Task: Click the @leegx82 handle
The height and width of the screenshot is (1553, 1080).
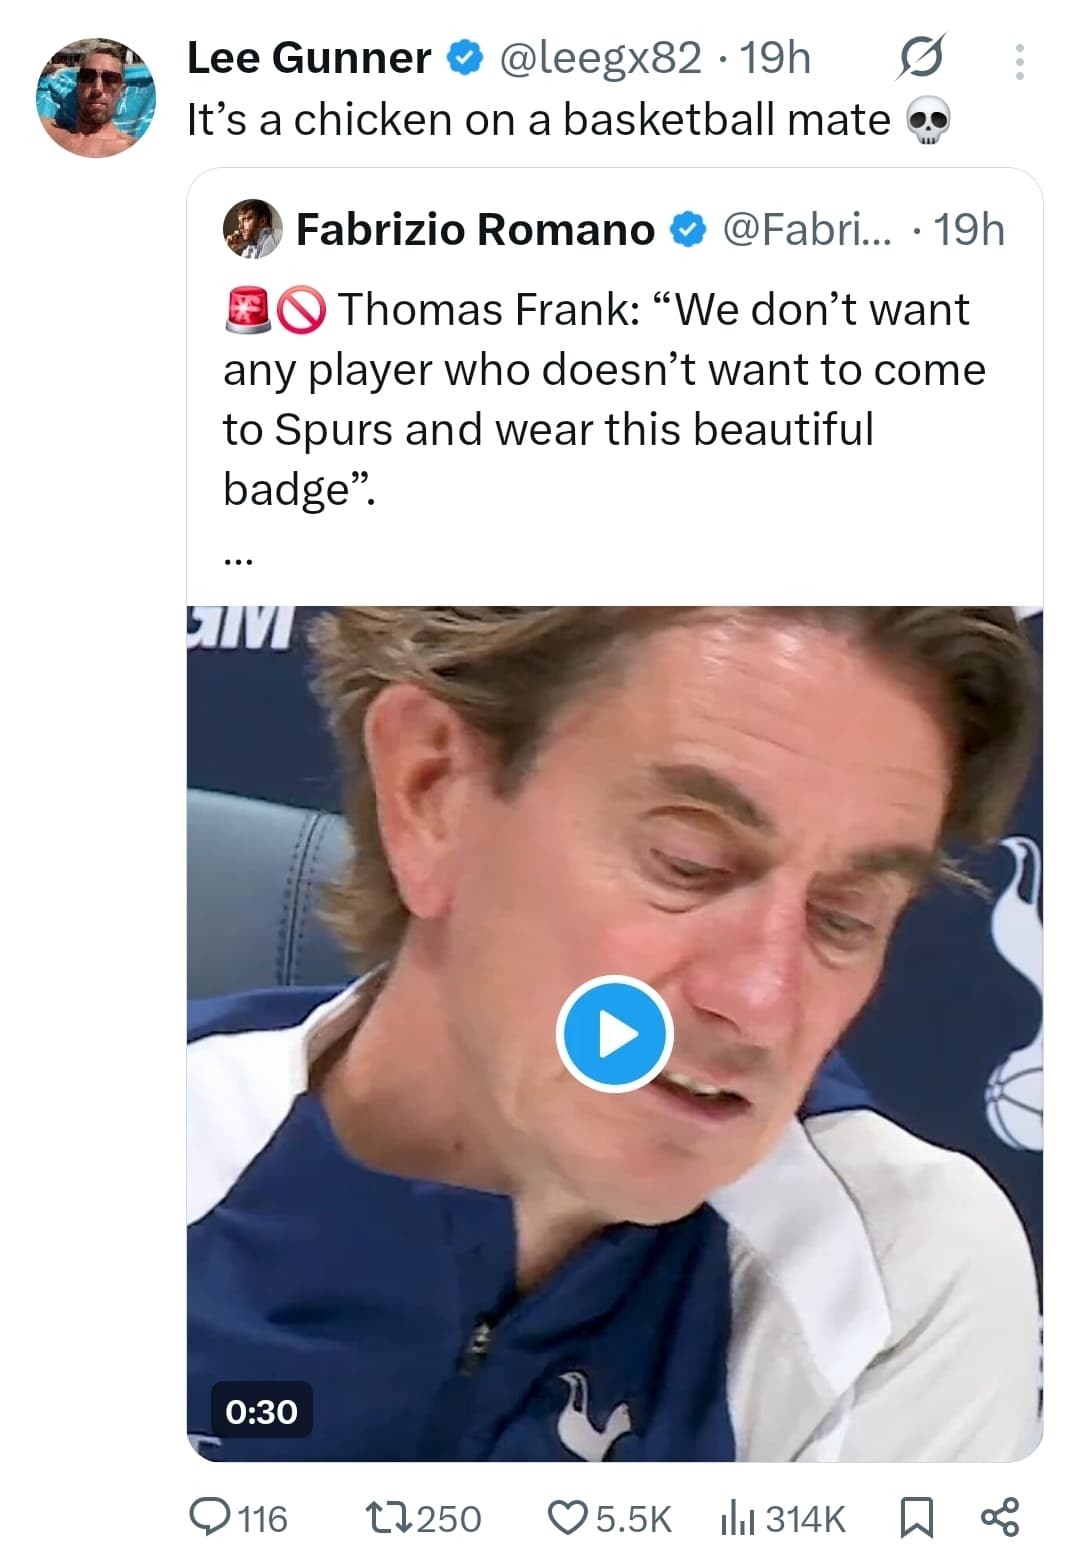Action: coord(599,58)
